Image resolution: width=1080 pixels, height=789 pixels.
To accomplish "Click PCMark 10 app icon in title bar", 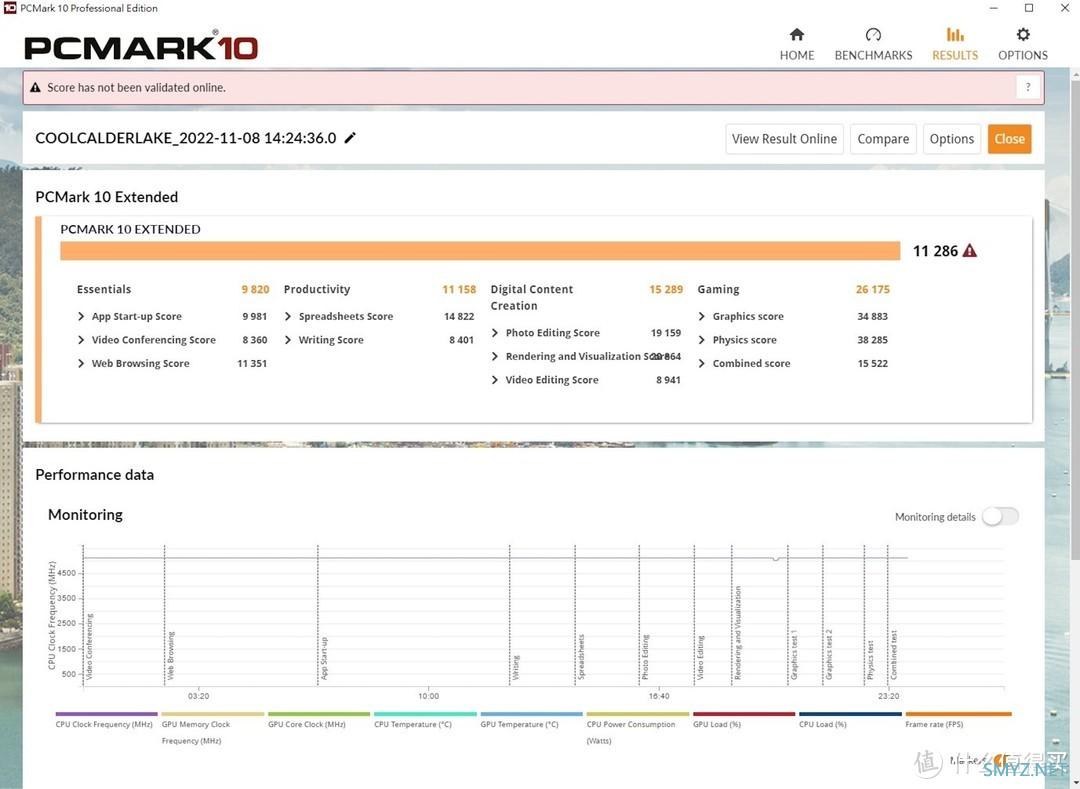I will [10, 8].
